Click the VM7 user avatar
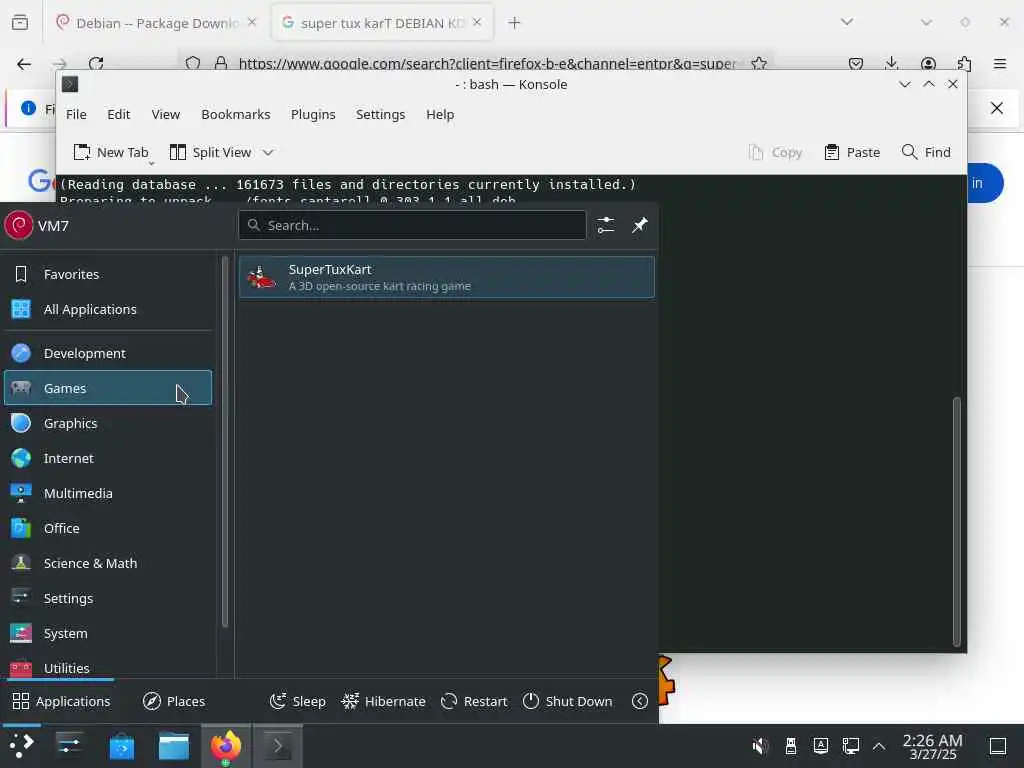The height and width of the screenshot is (768, 1024). tap(18, 225)
